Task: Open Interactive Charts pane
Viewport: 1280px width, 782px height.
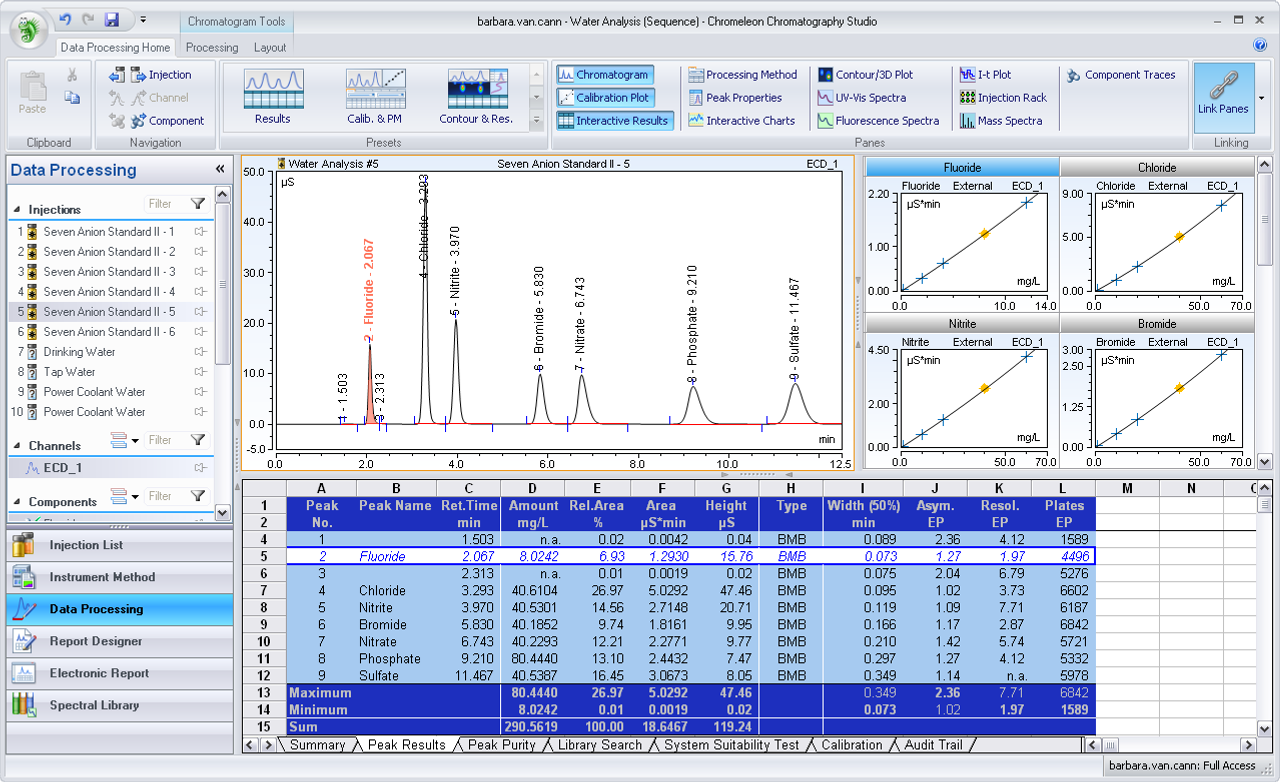Action: pyautogui.click(x=742, y=121)
